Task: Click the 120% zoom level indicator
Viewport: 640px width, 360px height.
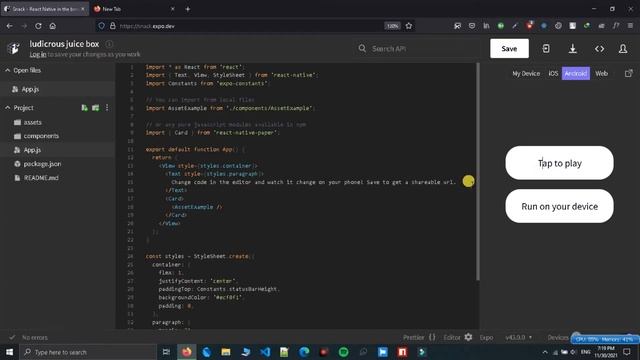Action: pos(392,26)
